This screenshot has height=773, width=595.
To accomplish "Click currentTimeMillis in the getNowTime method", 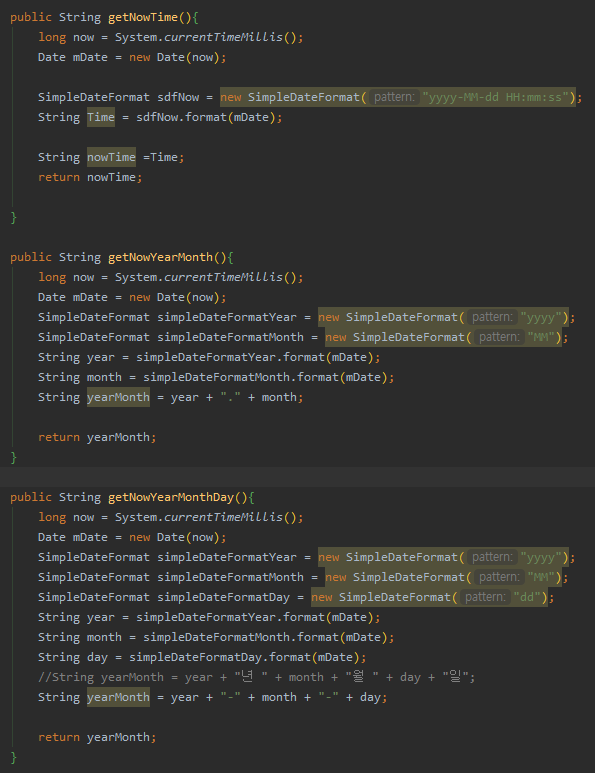I will click(223, 37).
